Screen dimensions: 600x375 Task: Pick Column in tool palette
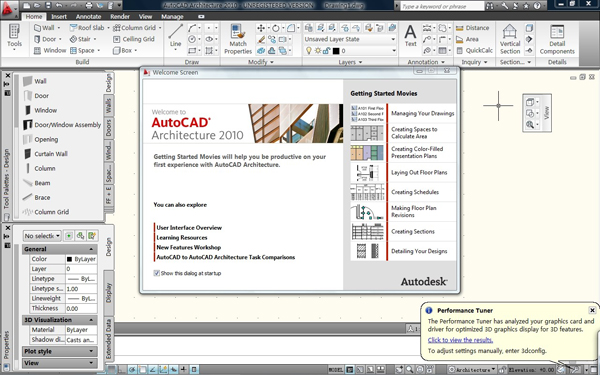[39, 168]
